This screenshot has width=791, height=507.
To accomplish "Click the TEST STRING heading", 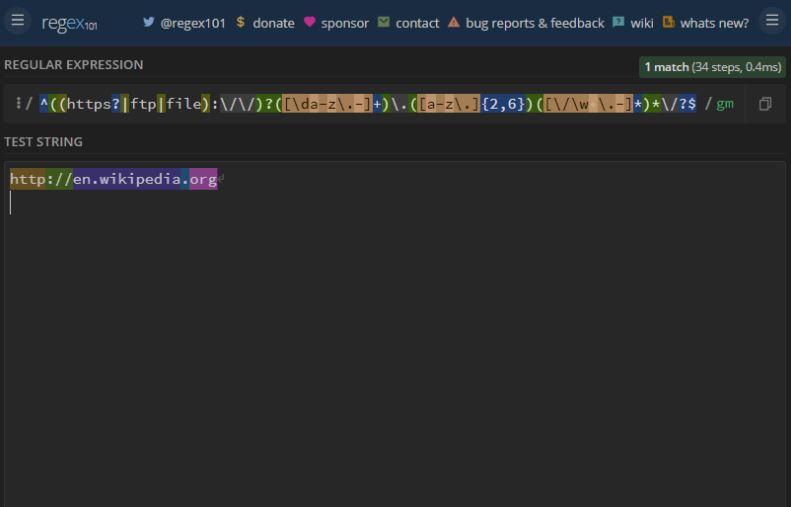I will pos(43,142).
